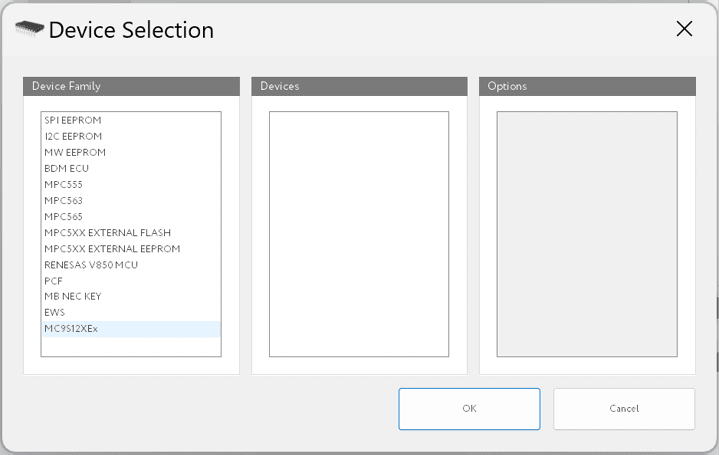Image resolution: width=719 pixels, height=455 pixels.
Task: Select the highlighted MC9S12XEx entry
Action: (72, 328)
